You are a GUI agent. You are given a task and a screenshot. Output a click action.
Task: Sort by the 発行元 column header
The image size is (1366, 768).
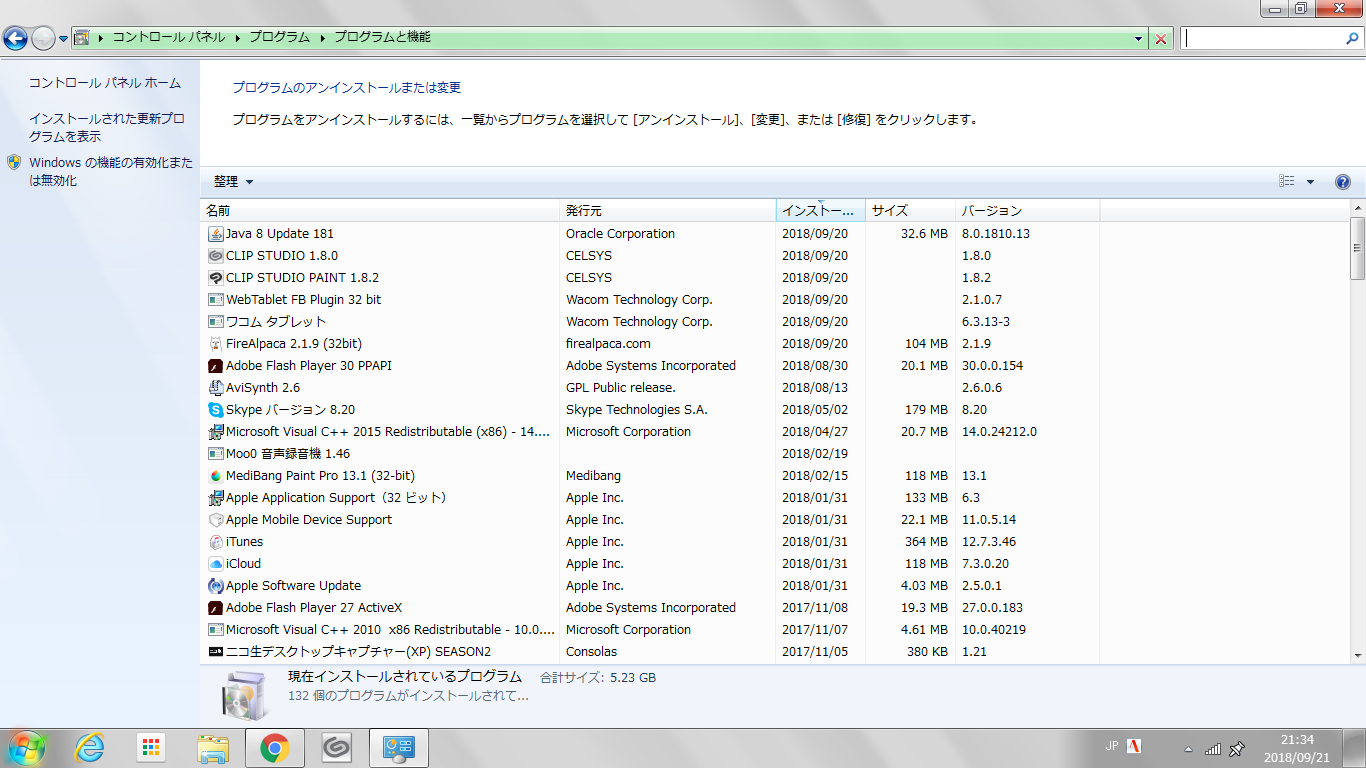pyautogui.click(x=668, y=211)
